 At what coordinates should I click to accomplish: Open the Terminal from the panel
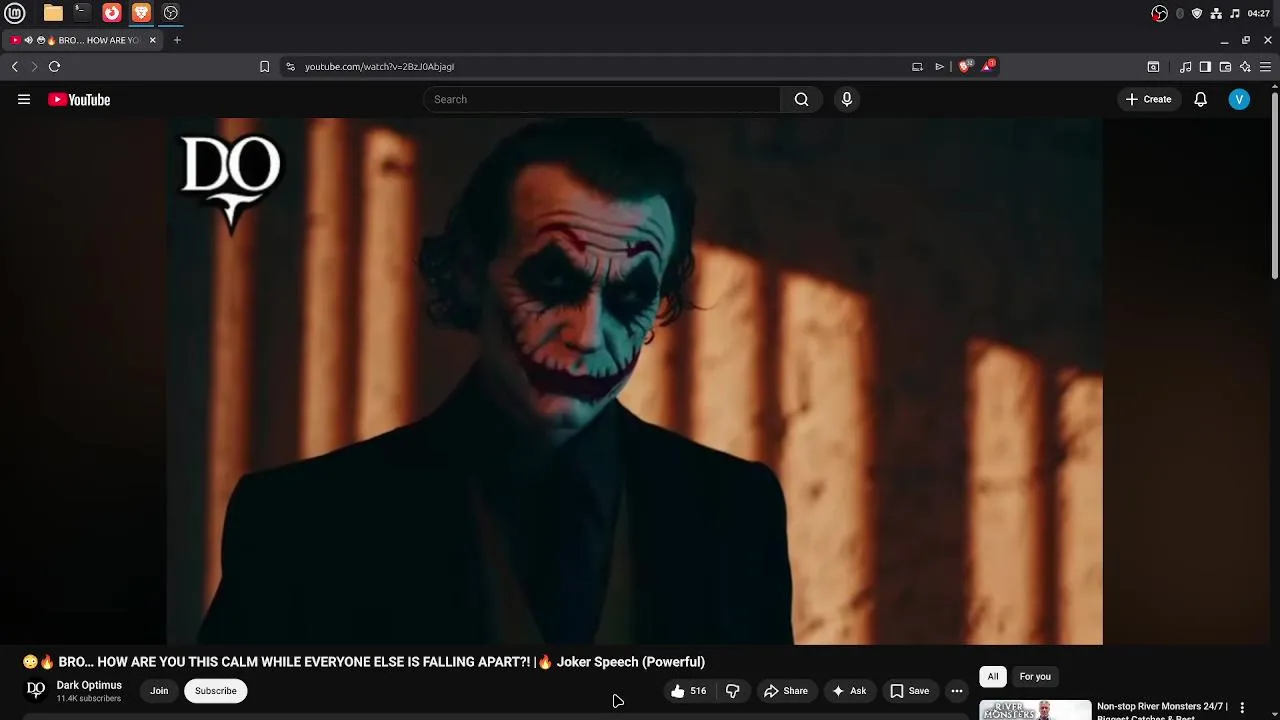click(82, 13)
